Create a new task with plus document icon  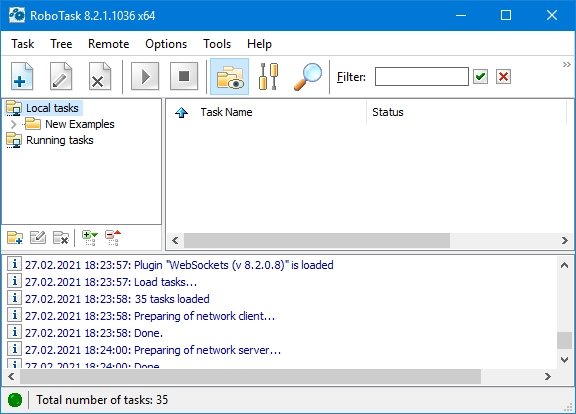click(22, 76)
